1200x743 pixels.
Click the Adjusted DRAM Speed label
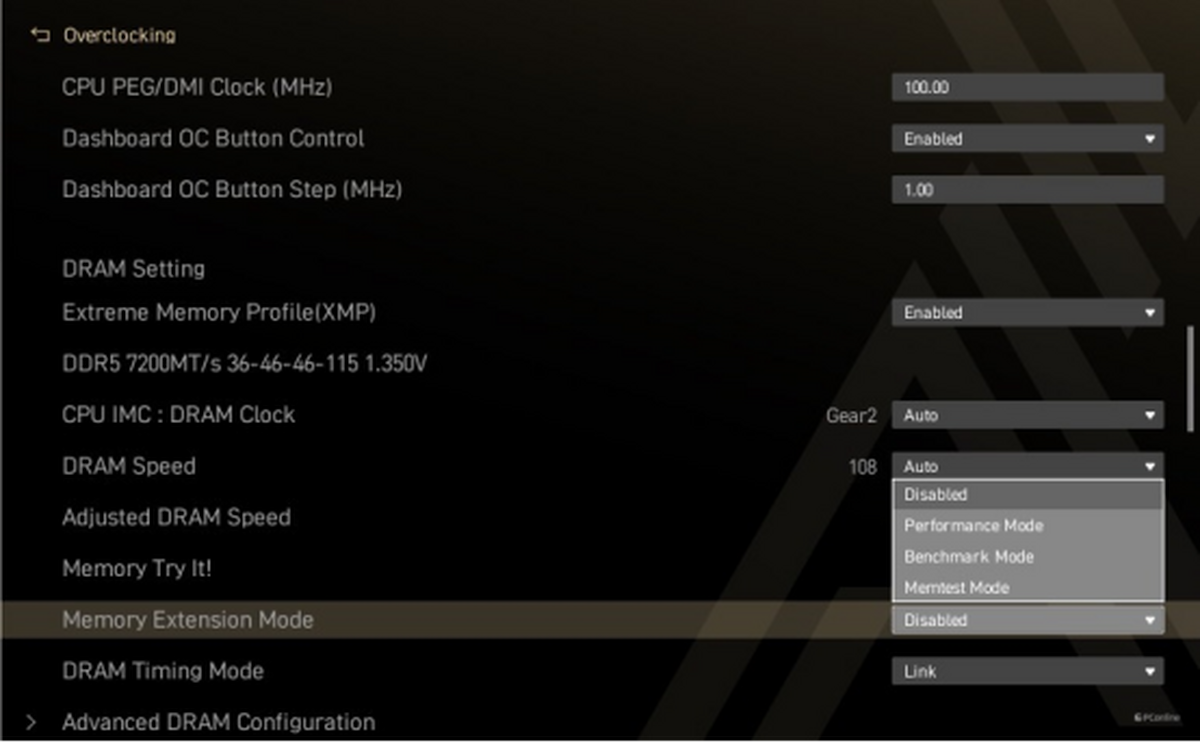(176, 517)
